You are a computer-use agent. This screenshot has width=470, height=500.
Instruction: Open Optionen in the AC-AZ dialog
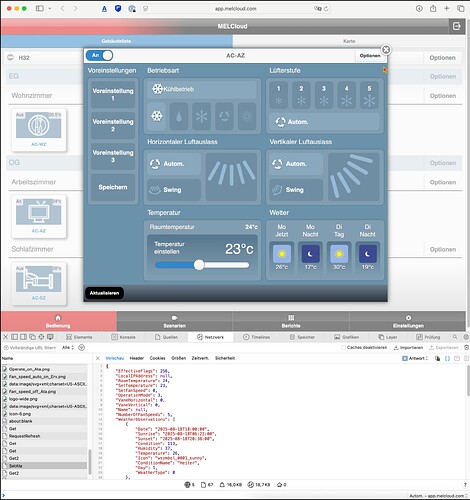pyautogui.click(x=370, y=56)
